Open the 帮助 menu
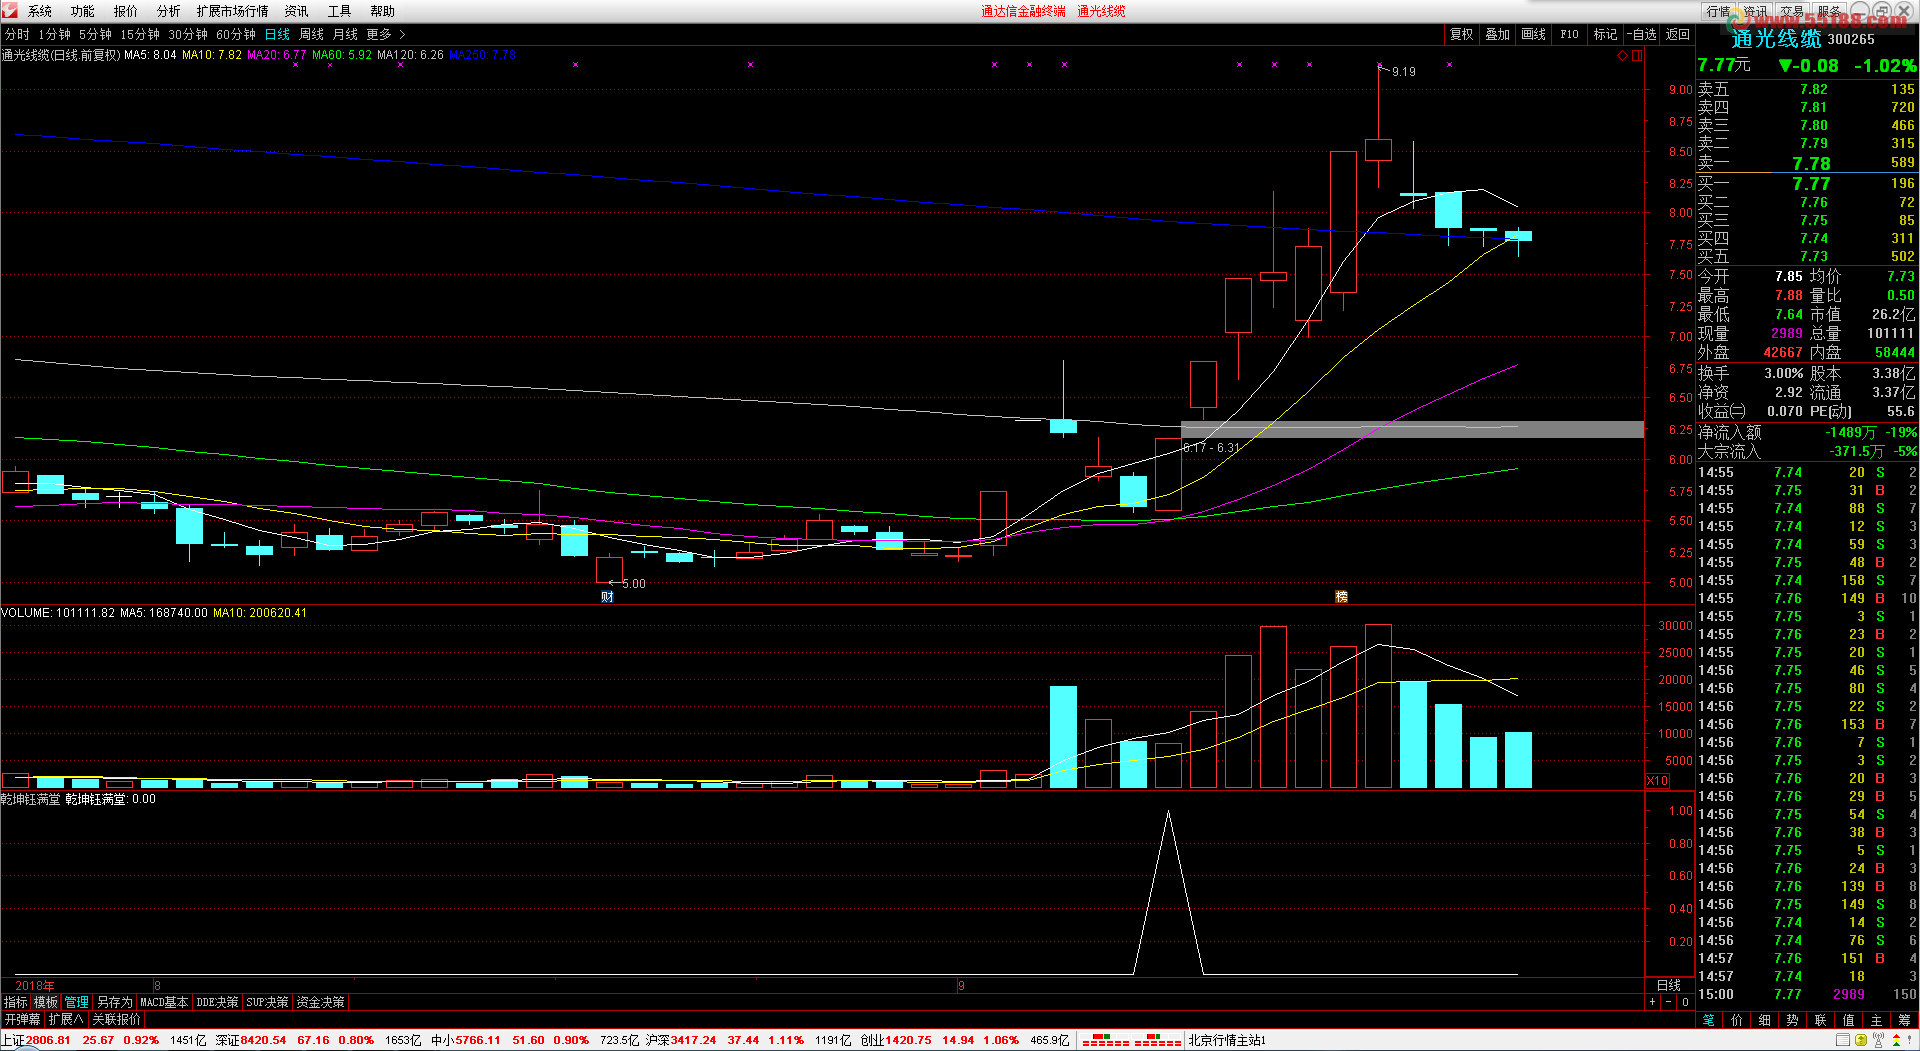The width and height of the screenshot is (1920, 1051). [383, 11]
